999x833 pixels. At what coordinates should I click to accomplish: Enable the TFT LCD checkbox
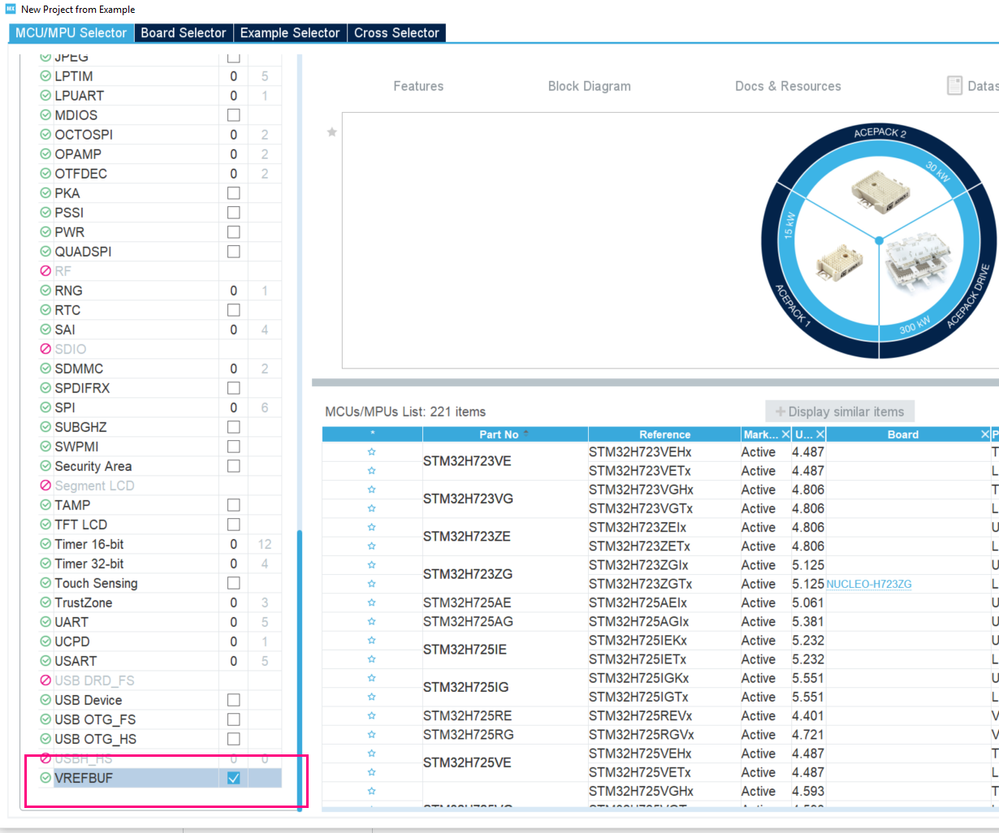tap(234, 524)
